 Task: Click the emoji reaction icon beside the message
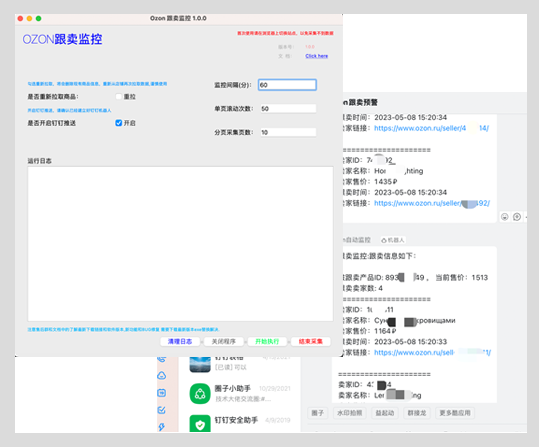[504, 217]
